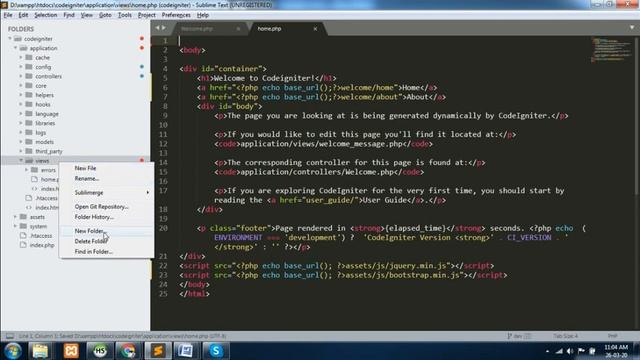Expand the errors folder
Screen dimensions: 640x360
pos(27,170)
